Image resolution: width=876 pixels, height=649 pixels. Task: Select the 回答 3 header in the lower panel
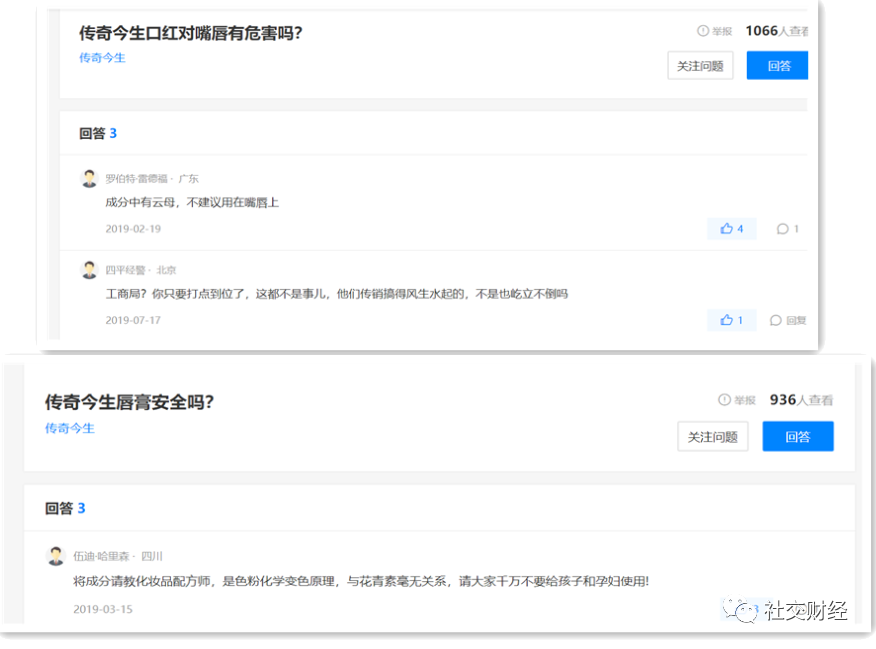(65, 508)
